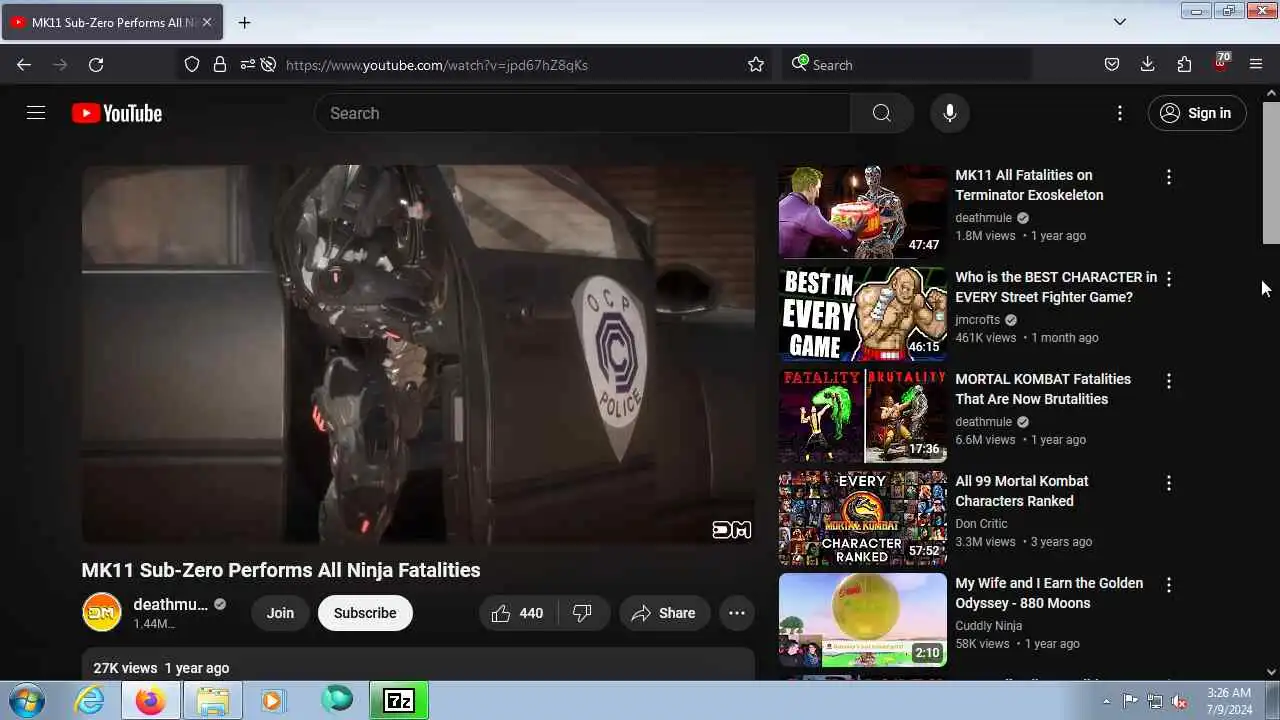Open deathmule channel under Terminator video

tap(984, 218)
